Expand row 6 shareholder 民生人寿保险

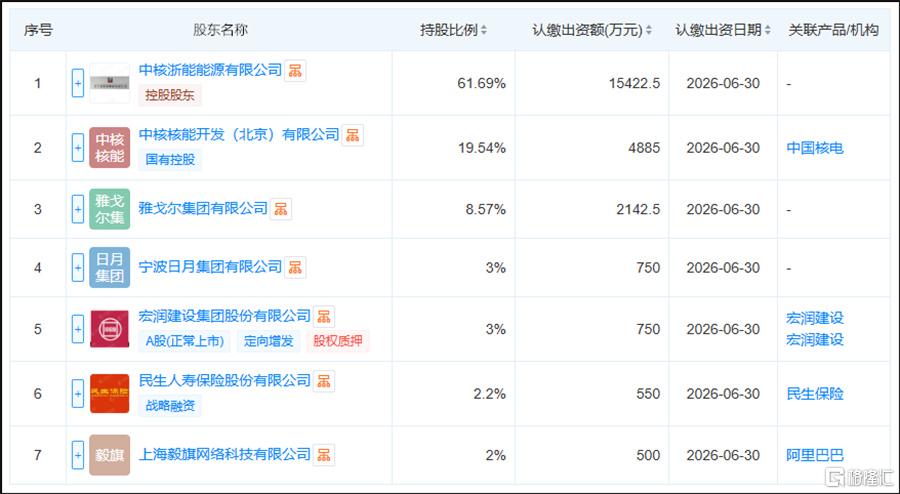pos(77,394)
